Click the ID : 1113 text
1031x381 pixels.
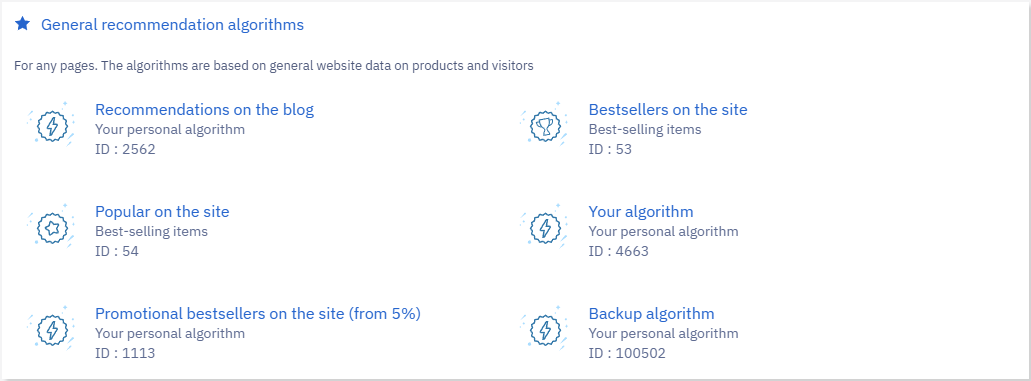point(126,353)
